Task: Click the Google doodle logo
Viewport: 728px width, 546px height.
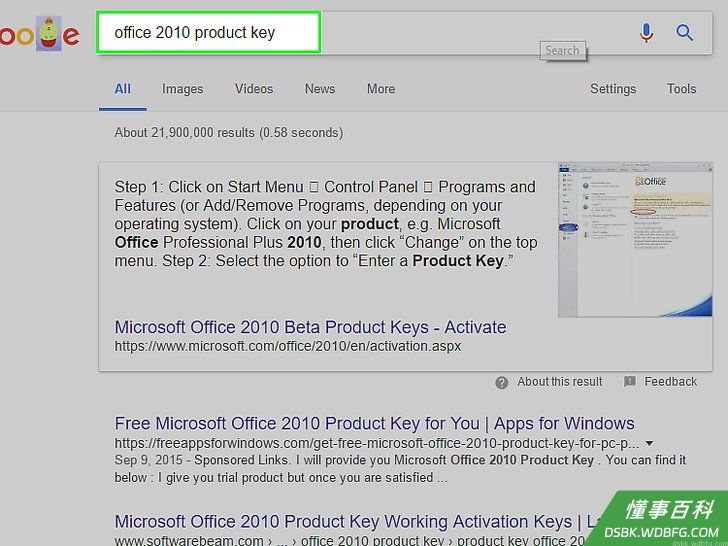Action: tap(39, 33)
